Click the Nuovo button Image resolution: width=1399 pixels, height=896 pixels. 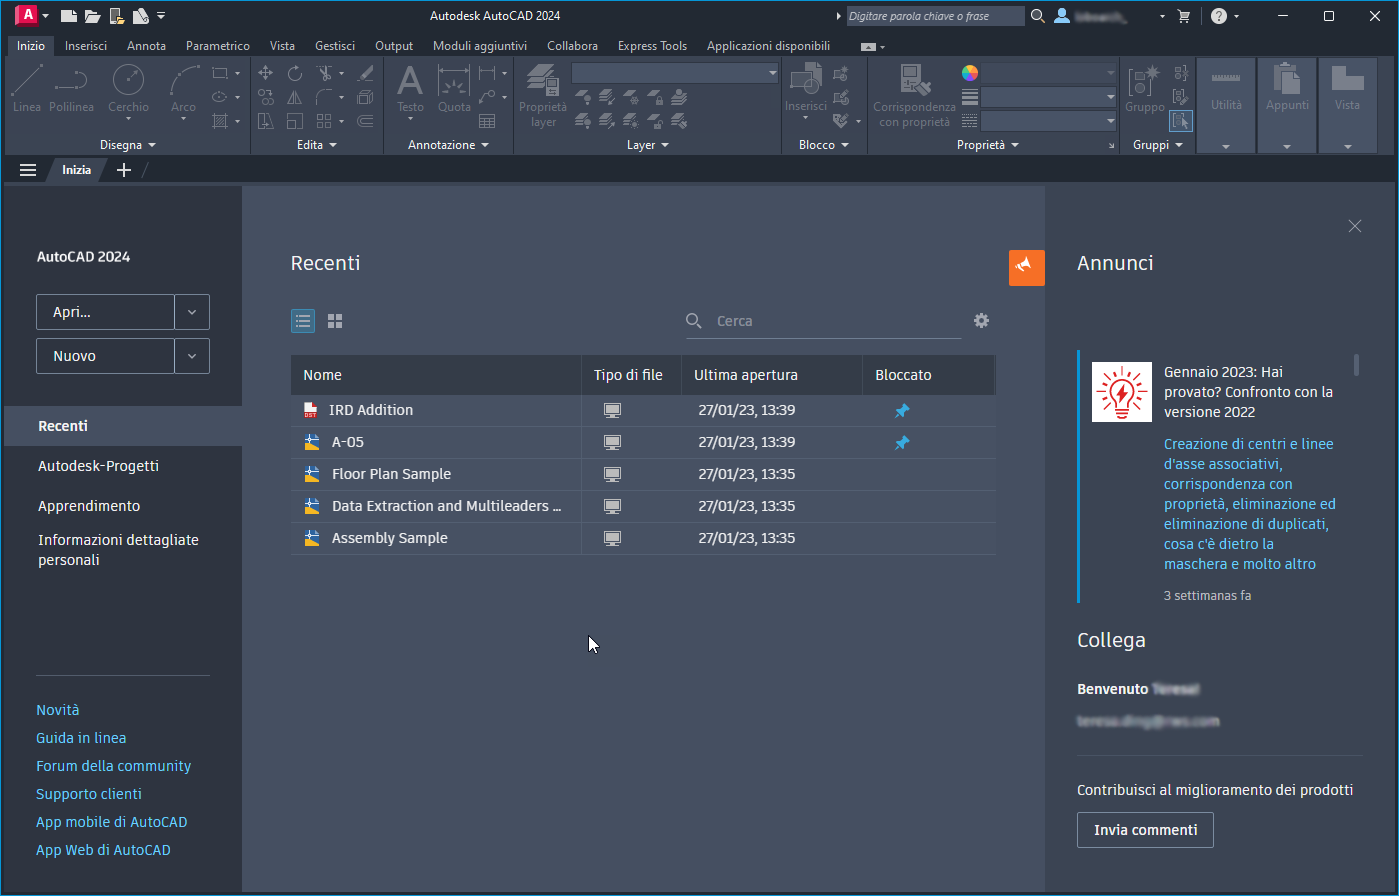[x=105, y=356]
